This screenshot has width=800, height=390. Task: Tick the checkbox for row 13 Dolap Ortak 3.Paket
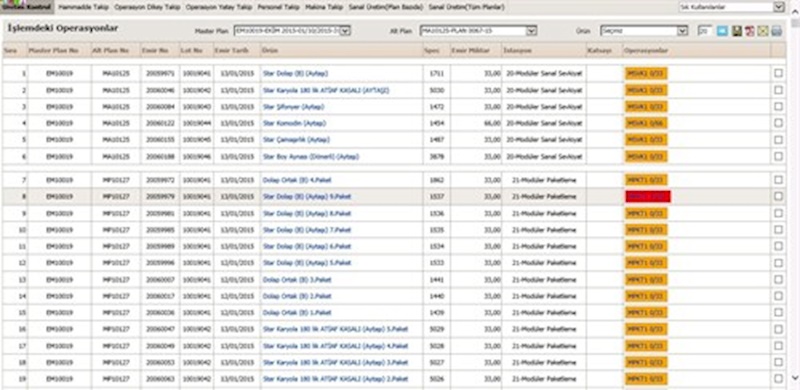coord(778,279)
